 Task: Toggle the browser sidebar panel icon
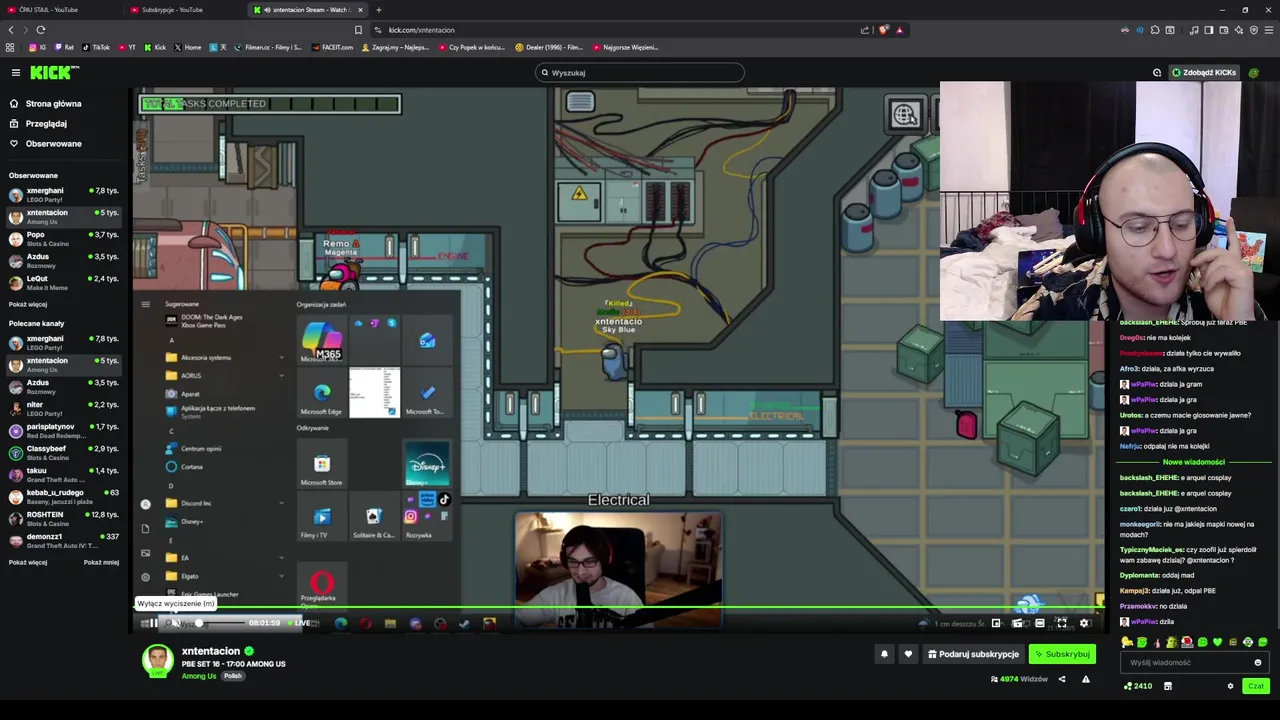[1208, 30]
